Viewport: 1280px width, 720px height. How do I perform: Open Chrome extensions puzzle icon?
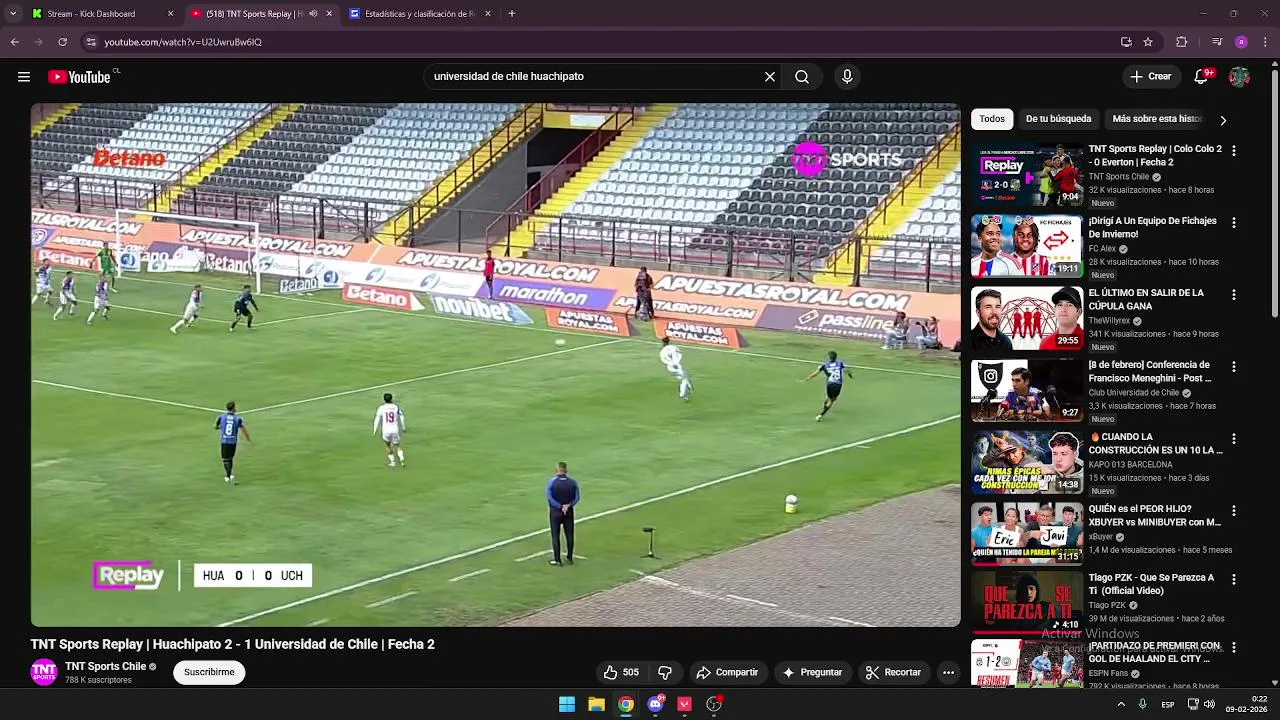1182,42
